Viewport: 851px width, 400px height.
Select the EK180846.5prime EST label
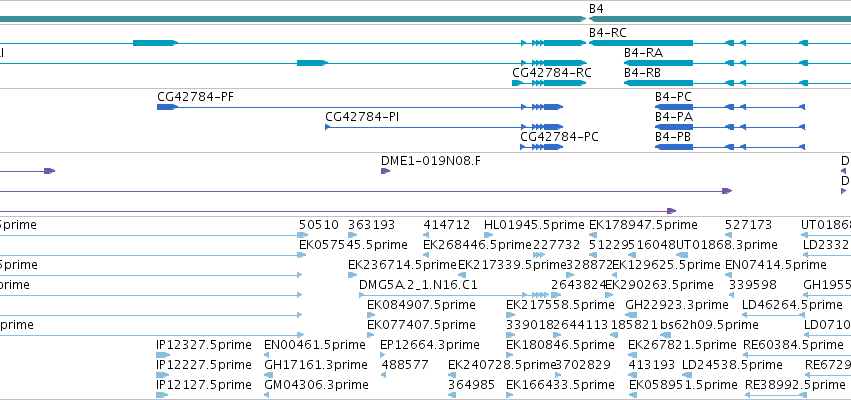(x=560, y=345)
